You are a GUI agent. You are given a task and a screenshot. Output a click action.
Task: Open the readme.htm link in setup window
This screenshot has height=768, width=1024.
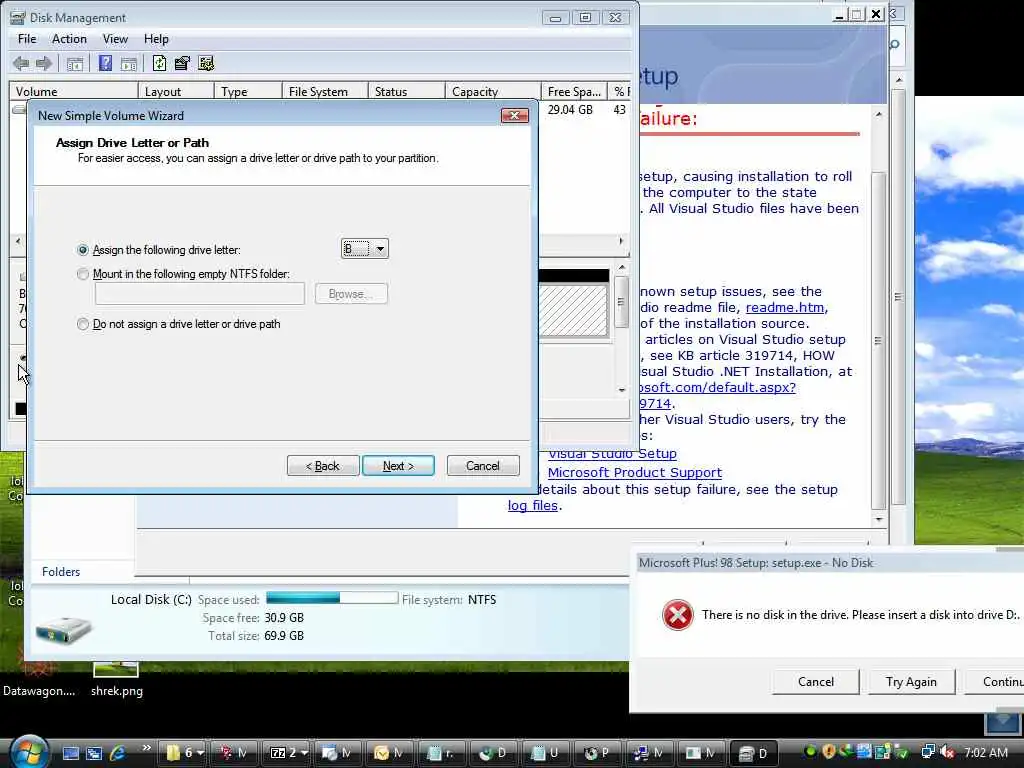786,308
